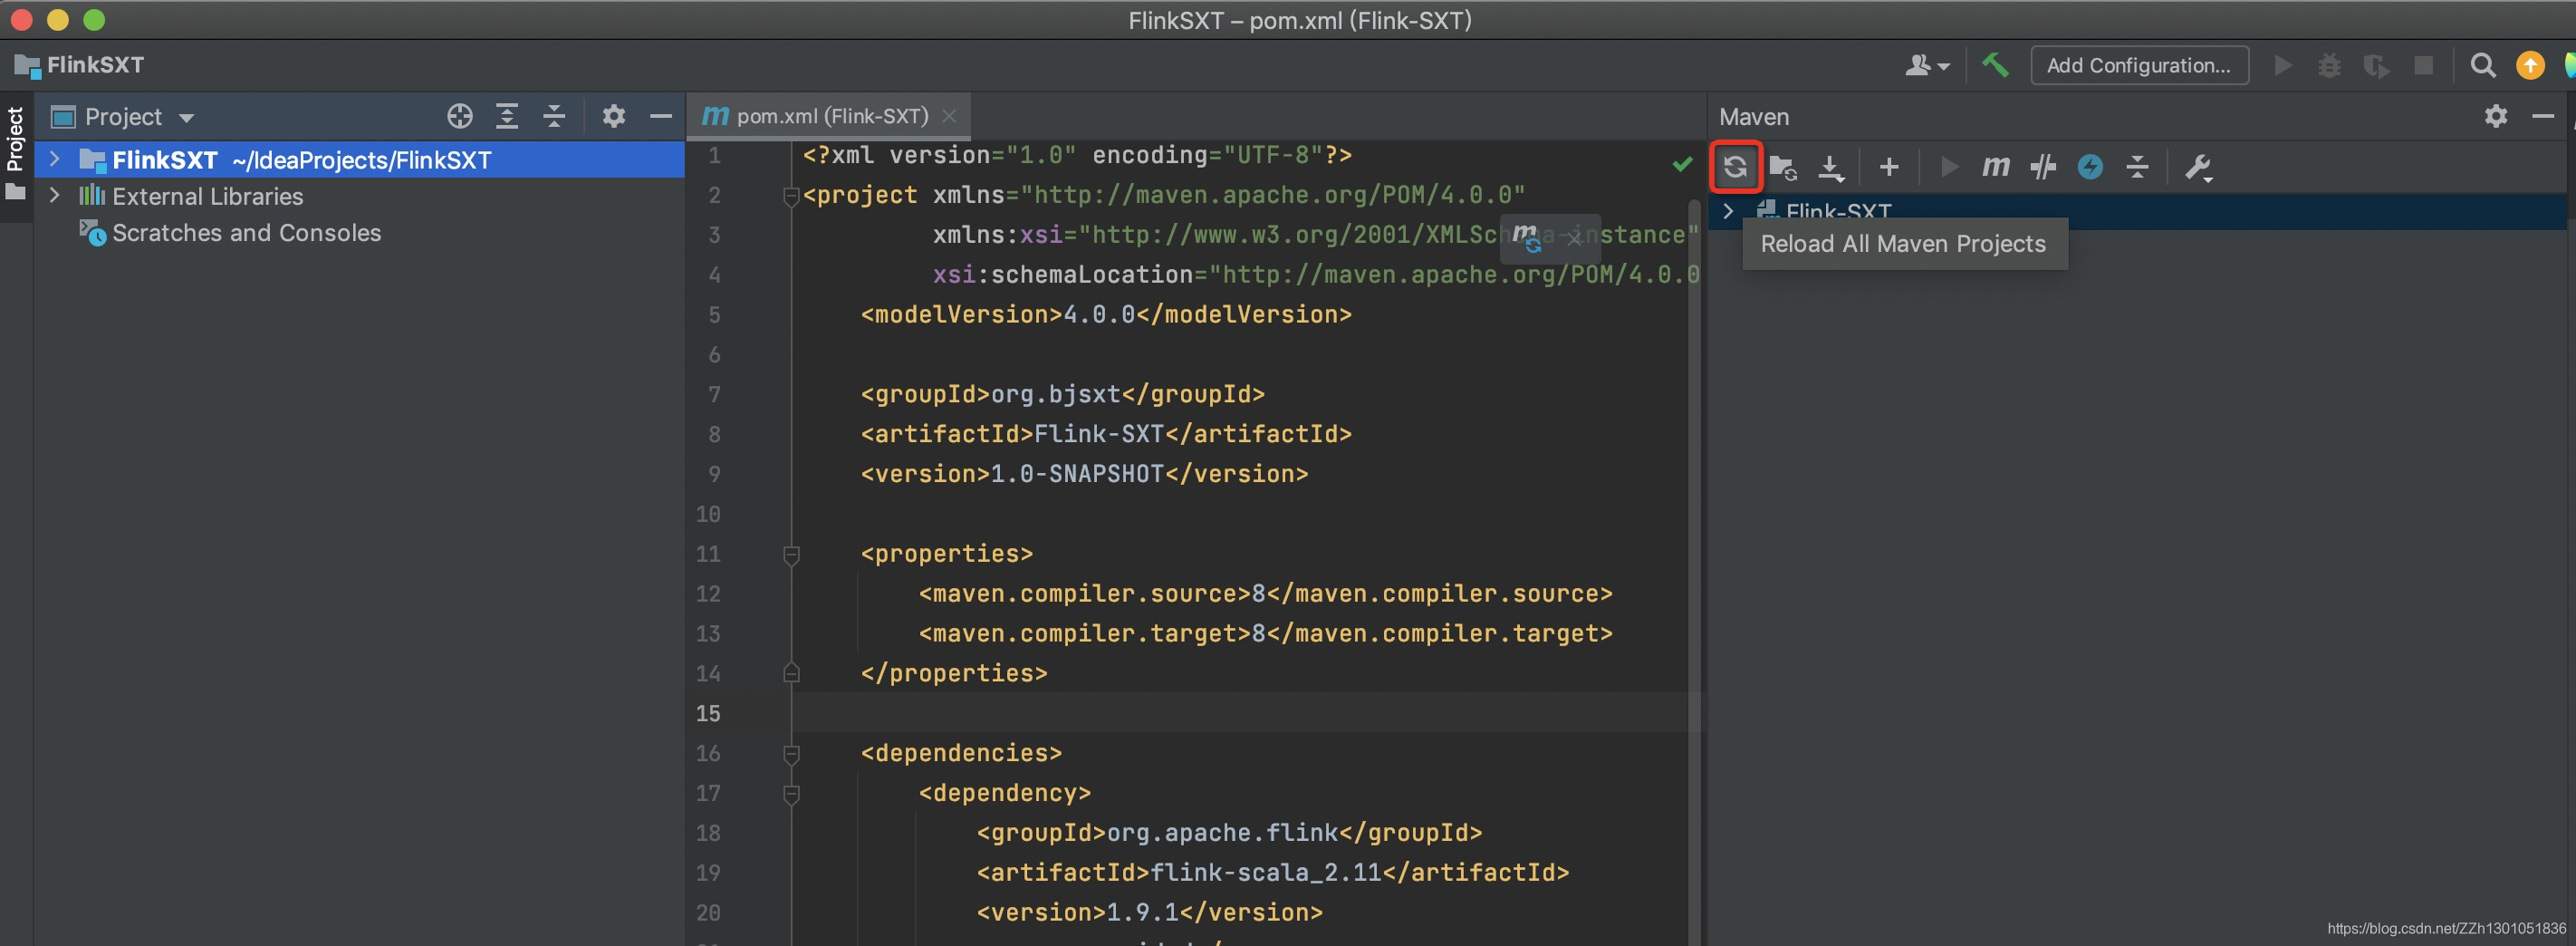Load Maven changes floating icon
Viewport: 2576px width, 946px height.
click(1525, 238)
